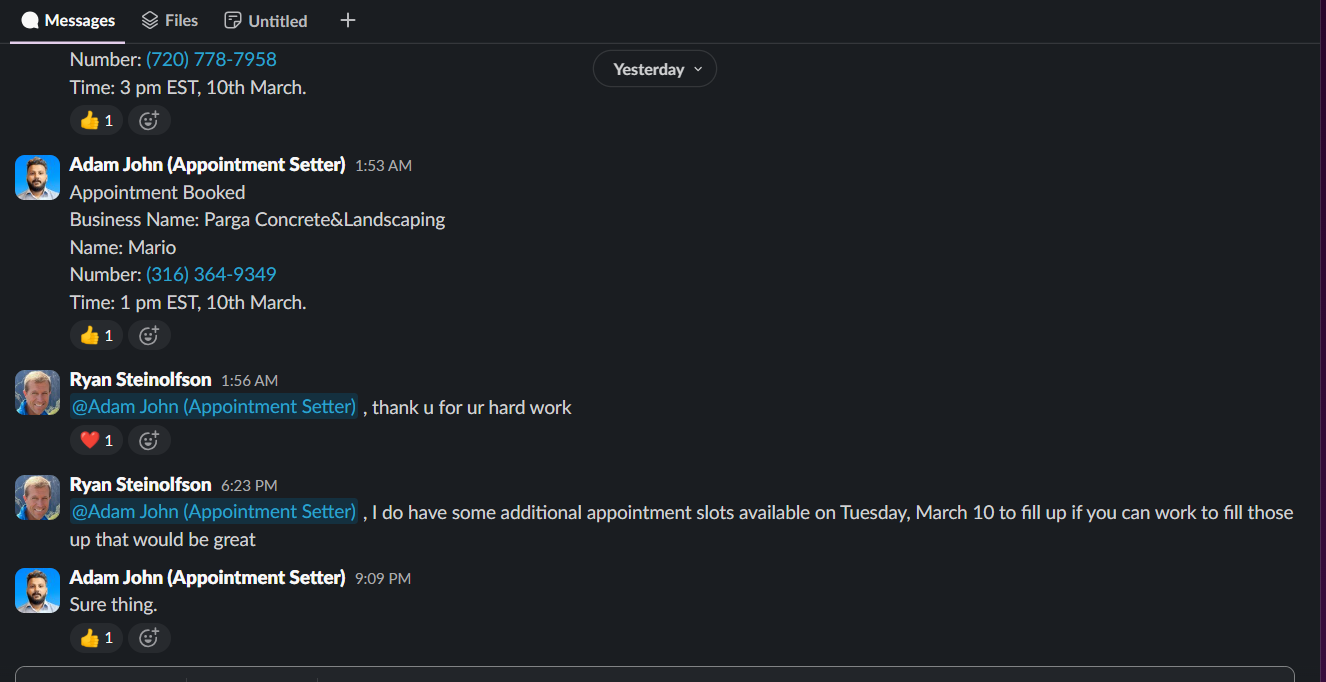Add reaction to the thank-you message
Screen dimensions: 1326x682
point(149,440)
